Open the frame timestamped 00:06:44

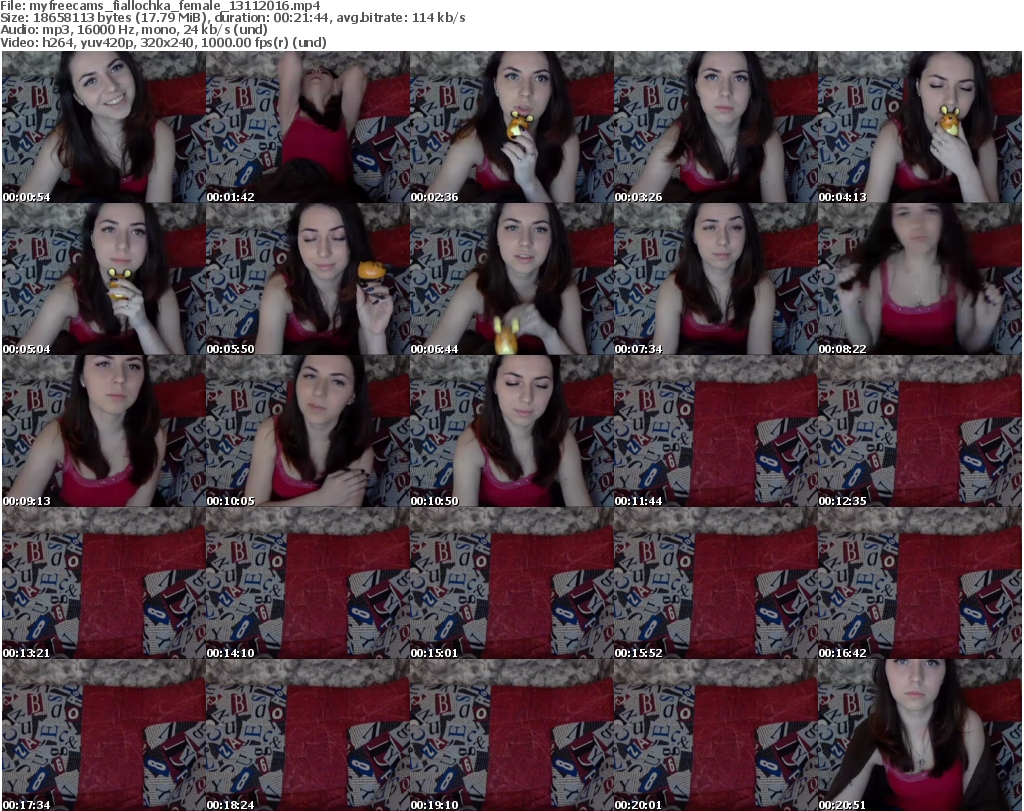[x=511, y=279]
